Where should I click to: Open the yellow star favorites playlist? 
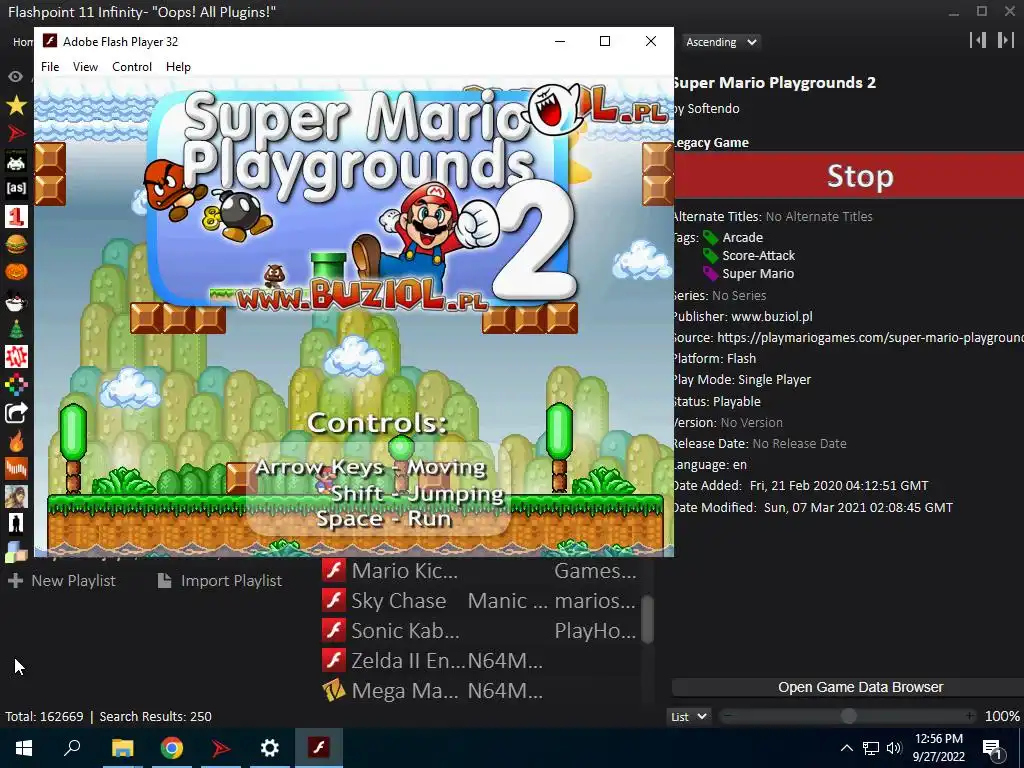point(16,104)
